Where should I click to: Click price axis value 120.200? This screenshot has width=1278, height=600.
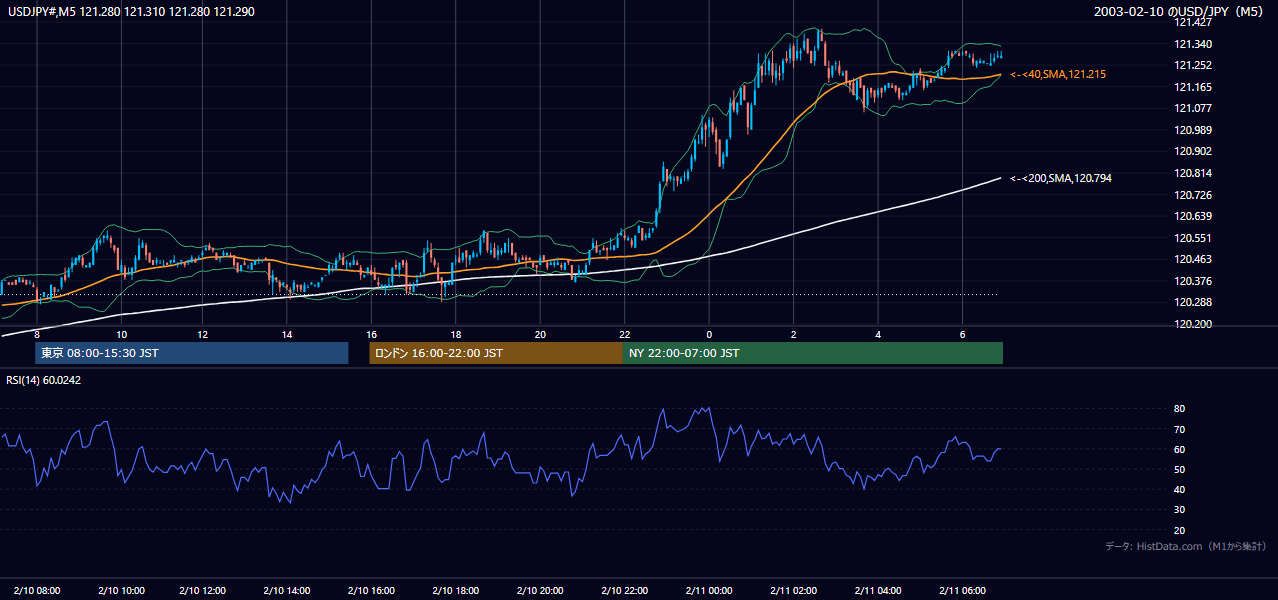1192,324
